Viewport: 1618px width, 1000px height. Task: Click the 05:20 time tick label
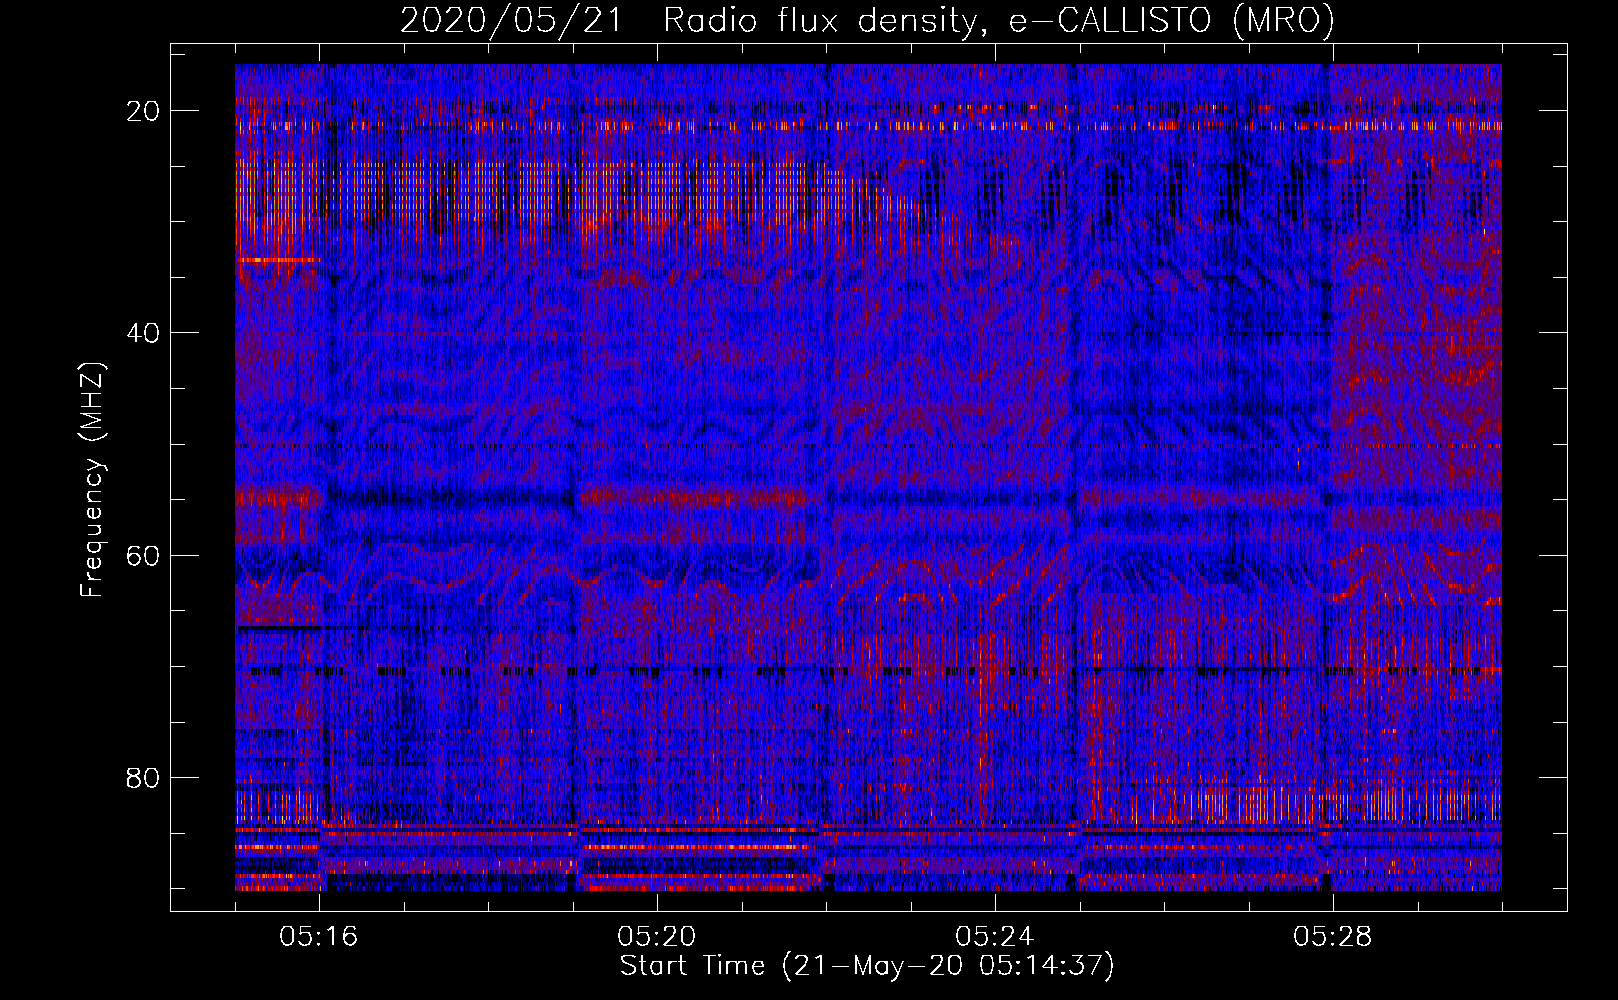pos(657,937)
